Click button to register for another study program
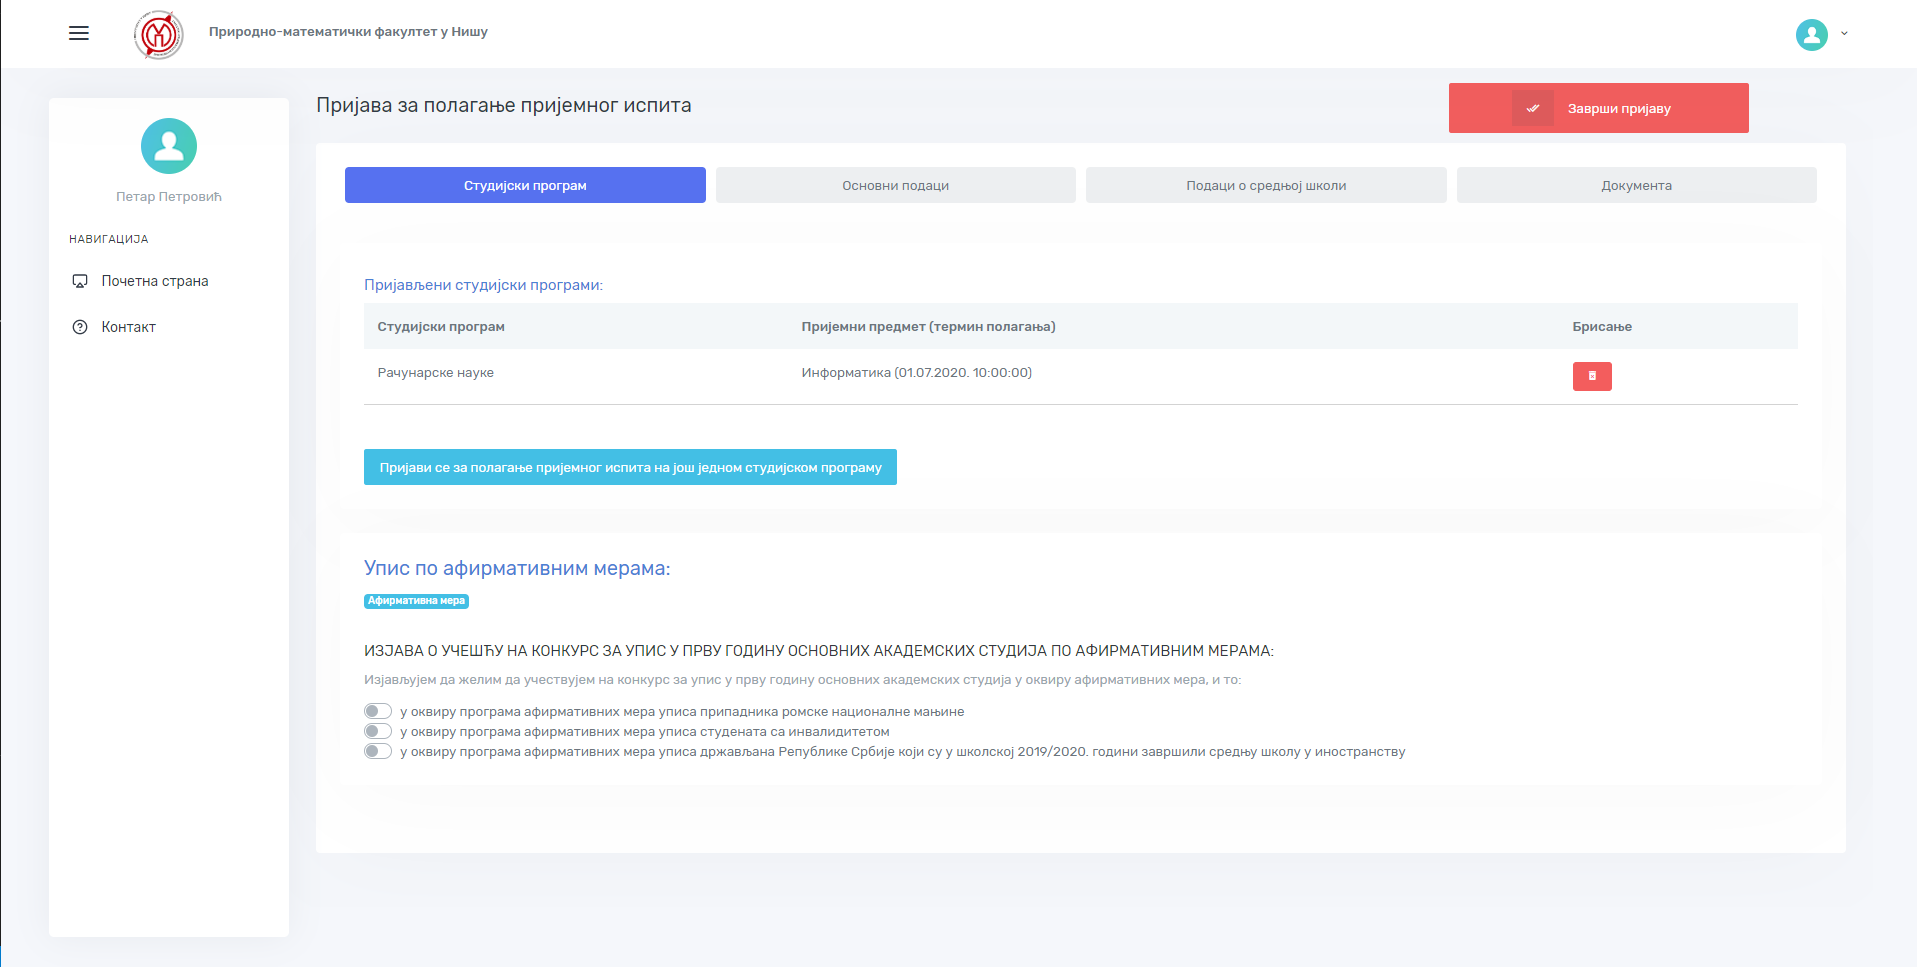 [630, 467]
